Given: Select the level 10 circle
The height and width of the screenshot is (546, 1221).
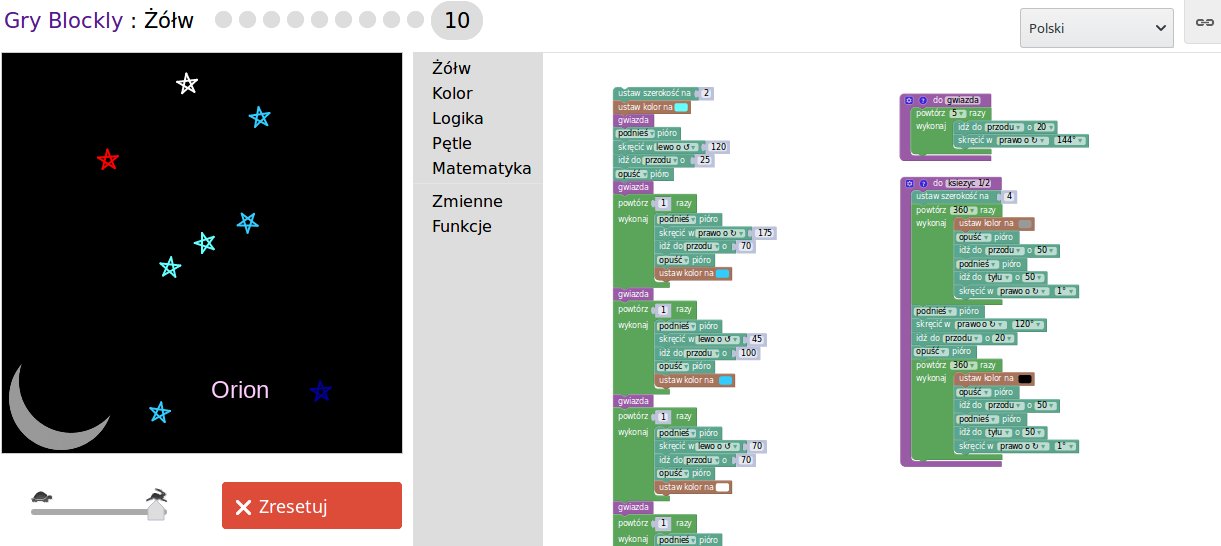Looking at the screenshot, I should coord(456,21).
